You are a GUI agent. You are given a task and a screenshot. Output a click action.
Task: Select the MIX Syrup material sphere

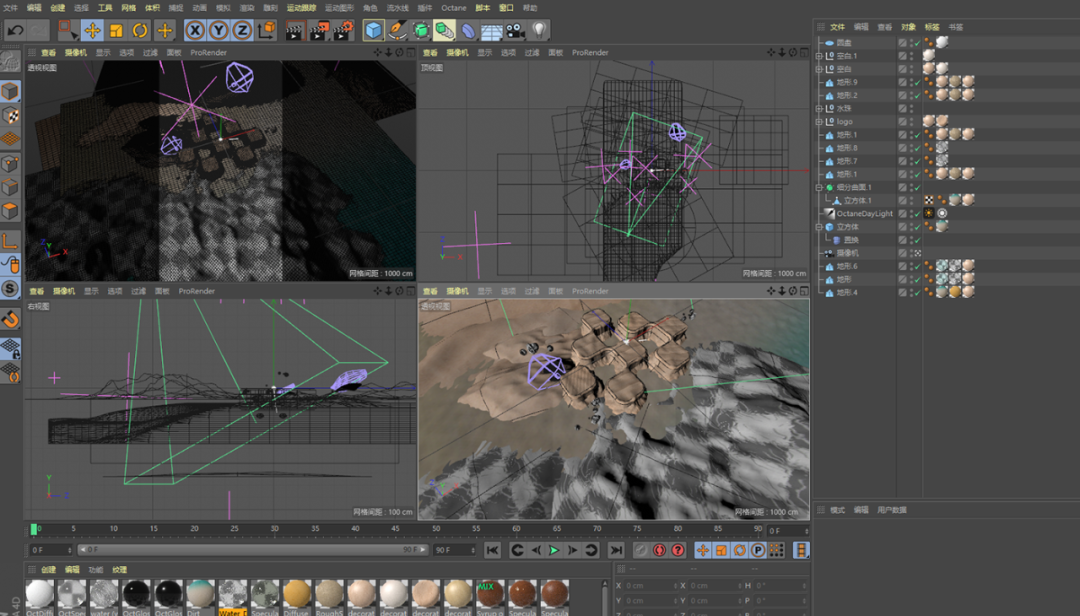point(490,594)
